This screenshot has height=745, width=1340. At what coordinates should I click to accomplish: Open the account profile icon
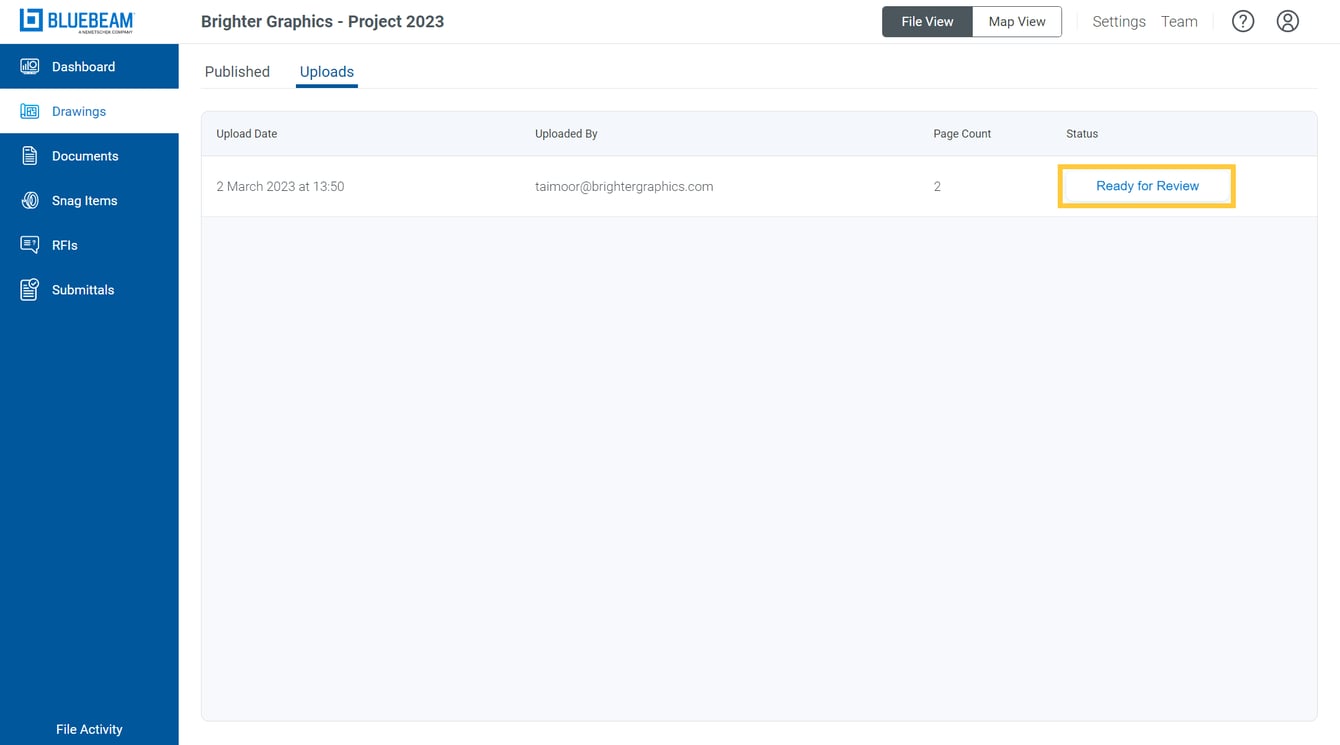[1287, 20]
